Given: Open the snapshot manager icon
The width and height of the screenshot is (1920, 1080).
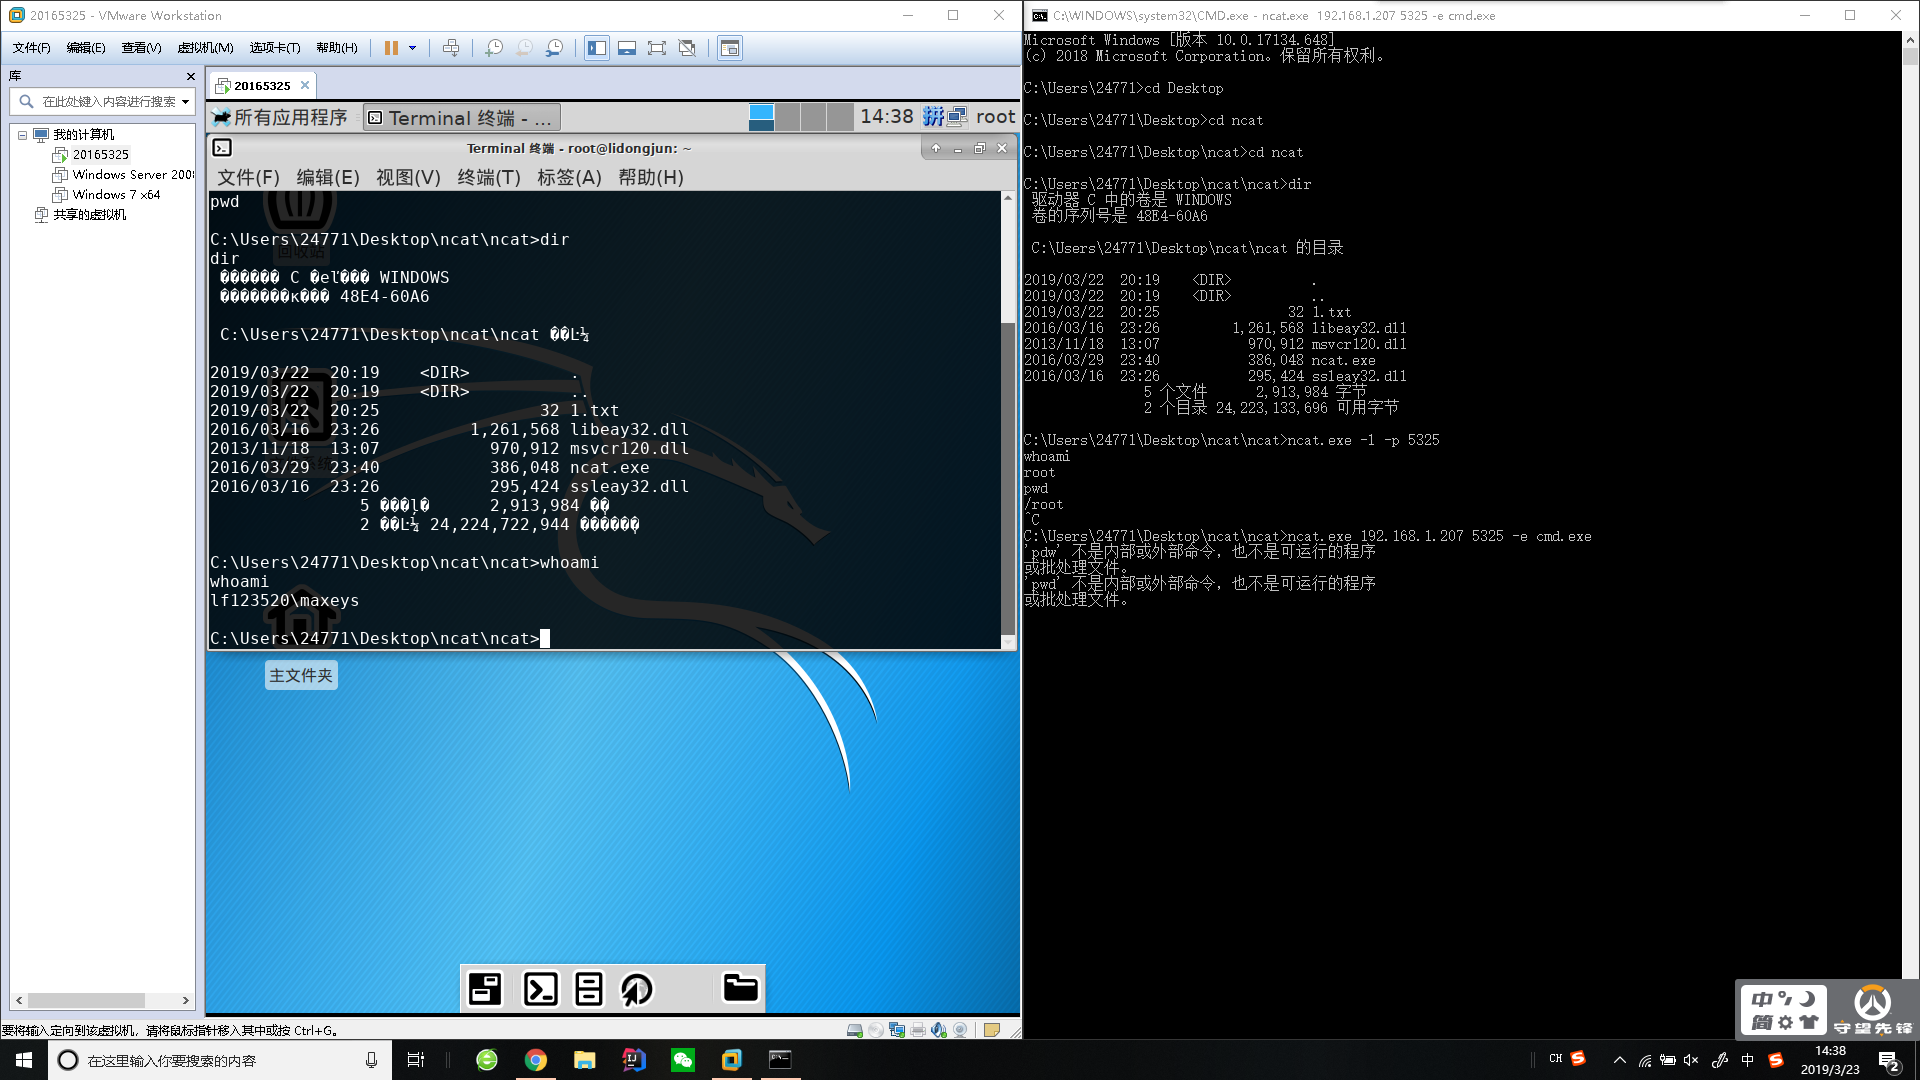Looking at the screenshot, I should pyautogui.click(x=555, y=48).
